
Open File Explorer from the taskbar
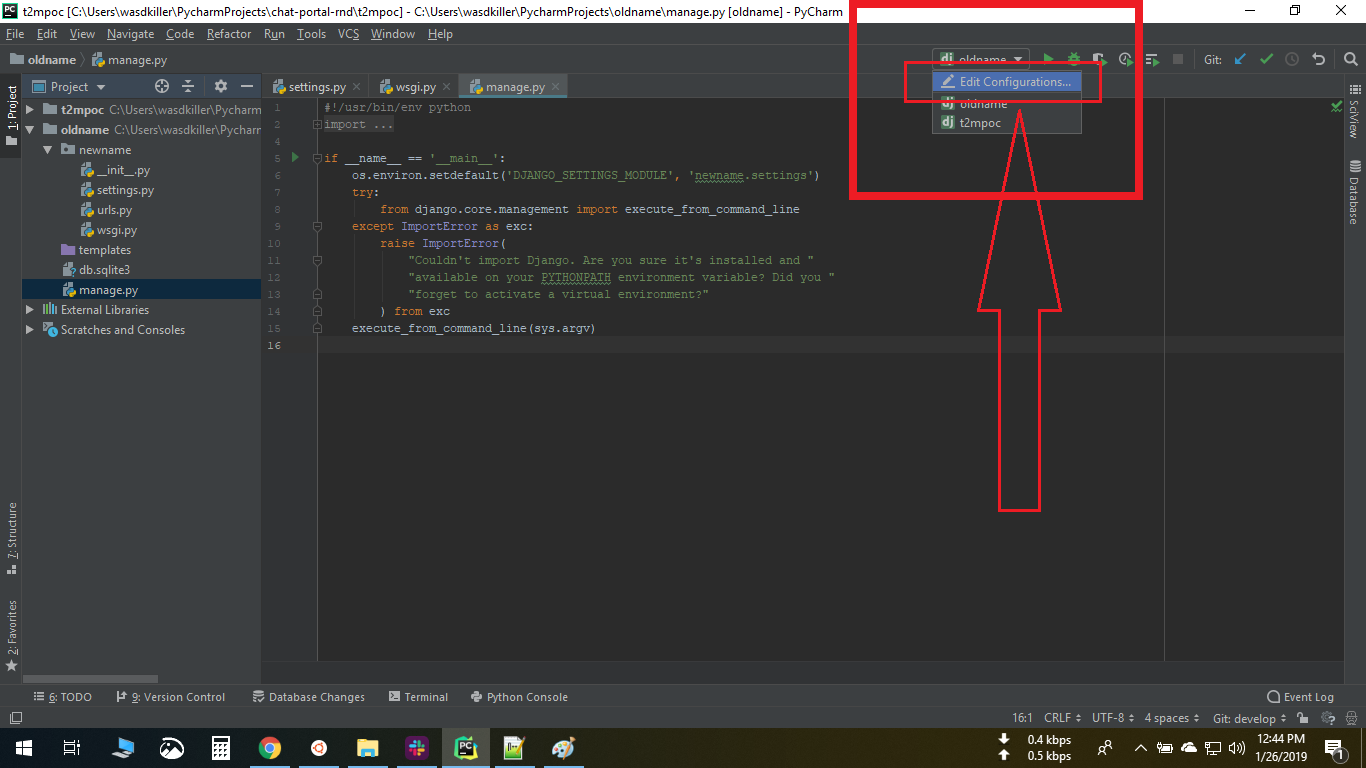(x=367, y=747)
